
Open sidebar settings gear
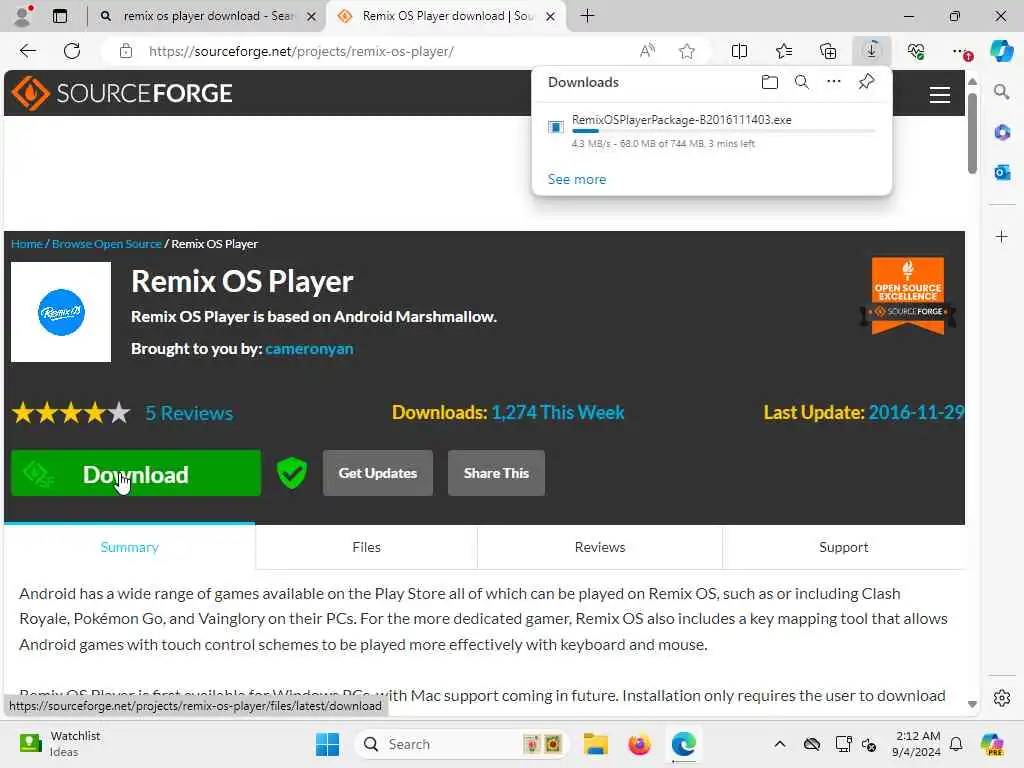click(1002, 698)
